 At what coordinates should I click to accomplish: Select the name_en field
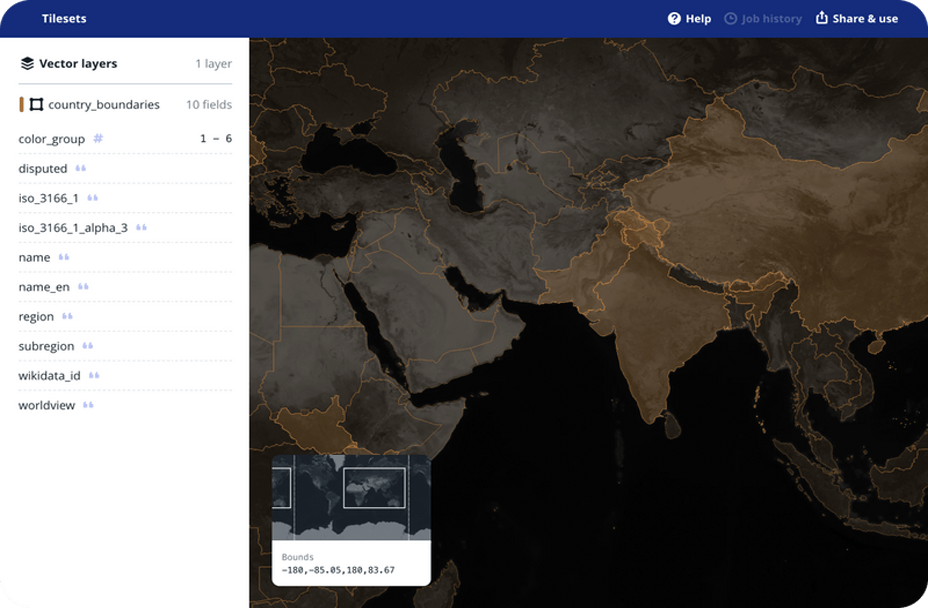[x=44, y=287]
